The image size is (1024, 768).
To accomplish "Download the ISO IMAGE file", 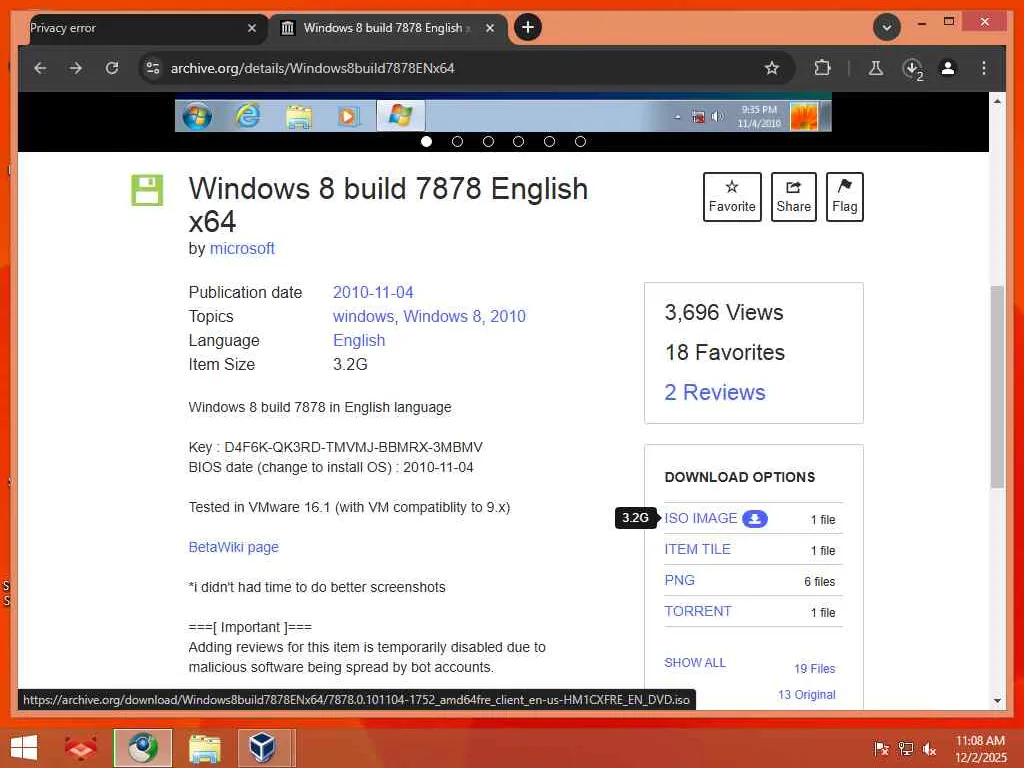I will point(701,518).
